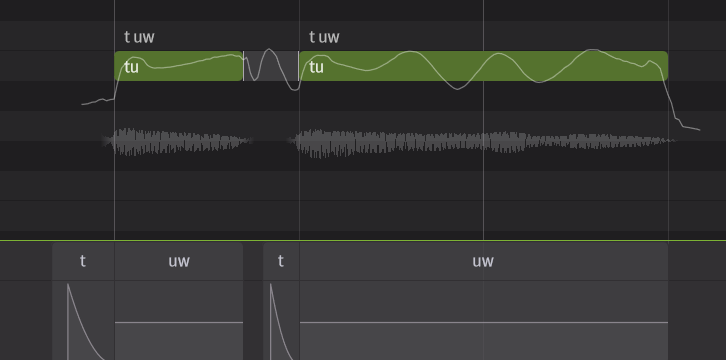726x360 pixels.
Task: Click the green divider above the phoneme panel
Action: tap(363, 241)
